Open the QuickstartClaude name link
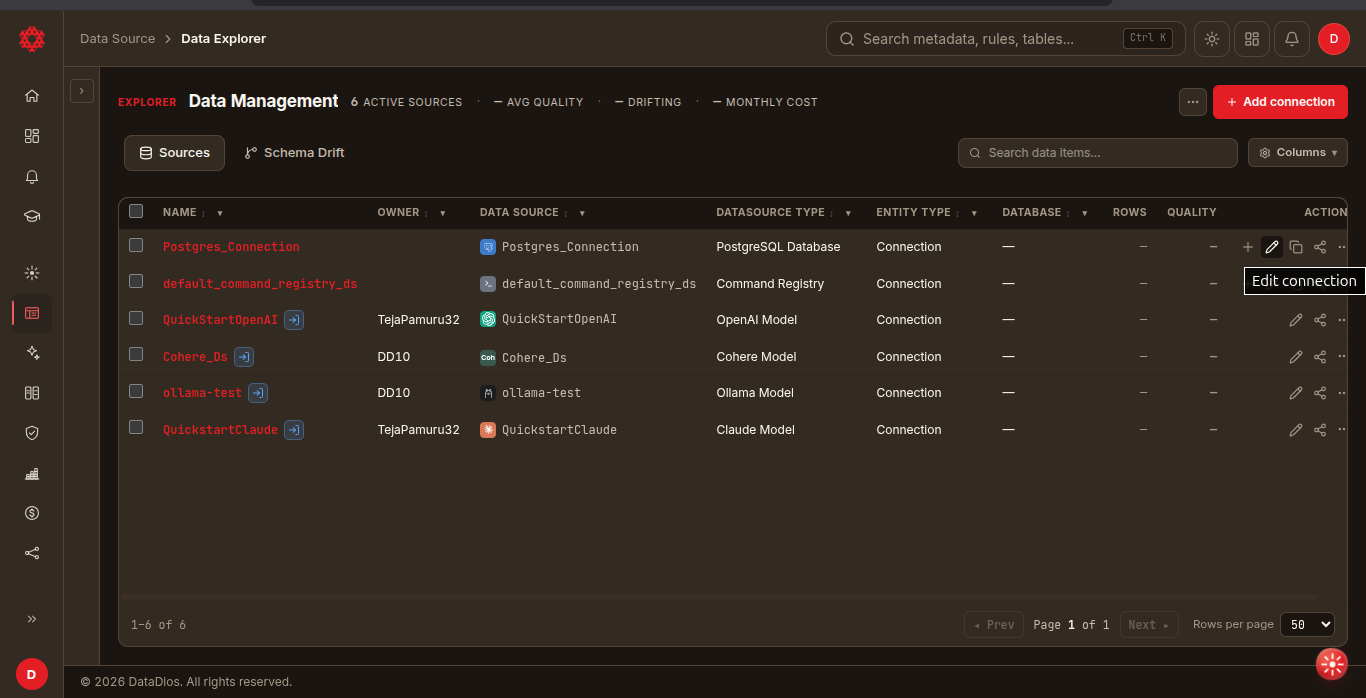Viewport: 1366px width, 698px height. [220, 430]
